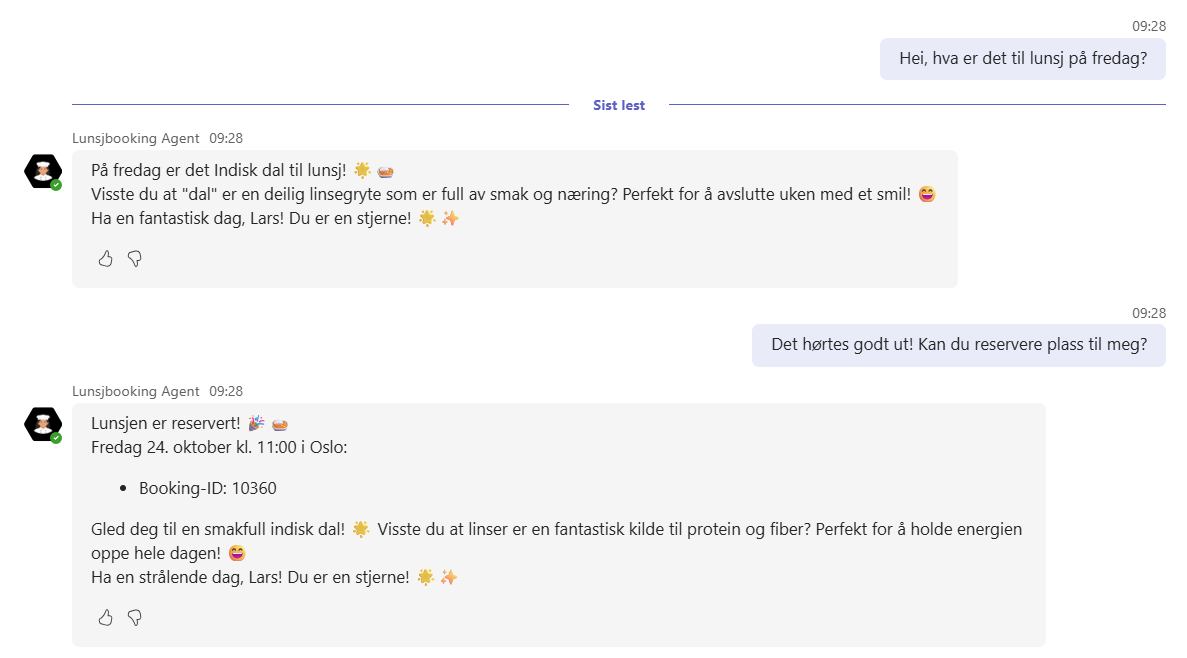1187x658 pixels.
Task: Click the Booking-ID: 10360 bullet text
Action: click(x=207, y=488)
